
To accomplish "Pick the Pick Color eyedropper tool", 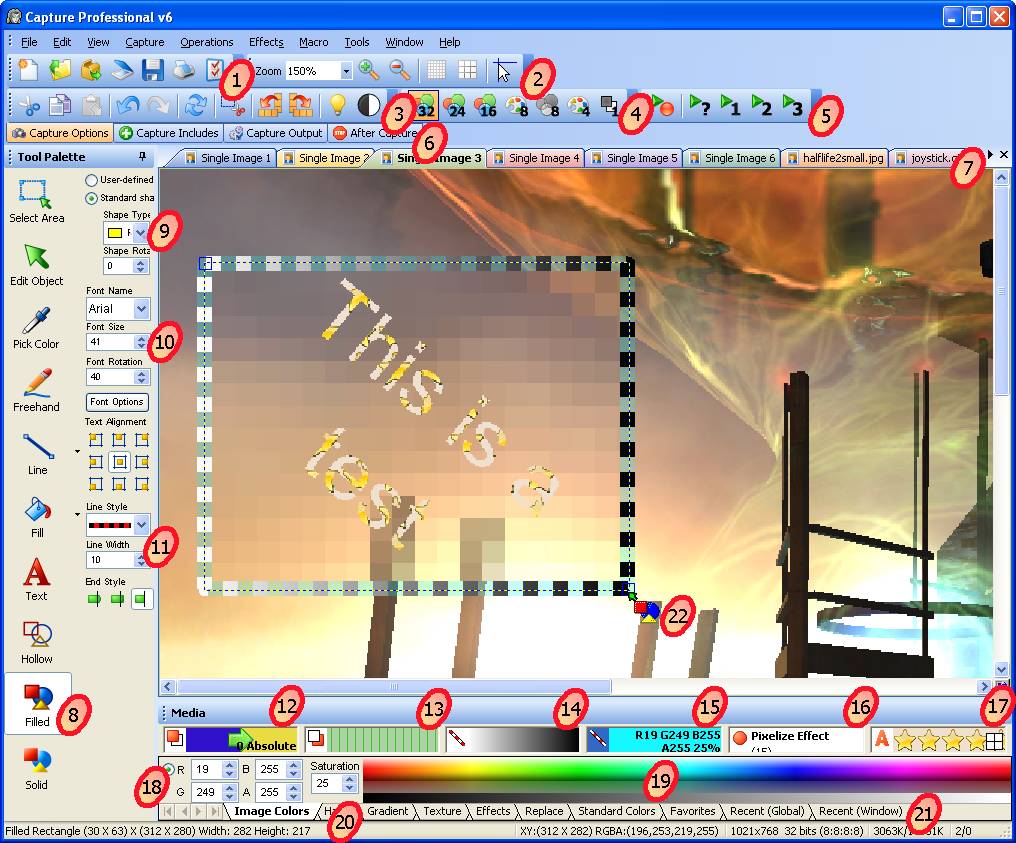I will (x=36, y=327).
